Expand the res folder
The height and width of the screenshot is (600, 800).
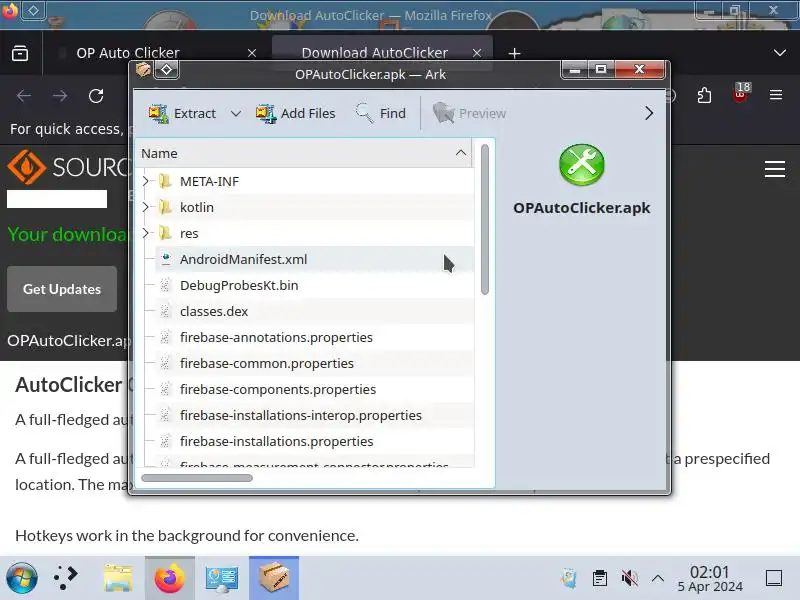145,233
